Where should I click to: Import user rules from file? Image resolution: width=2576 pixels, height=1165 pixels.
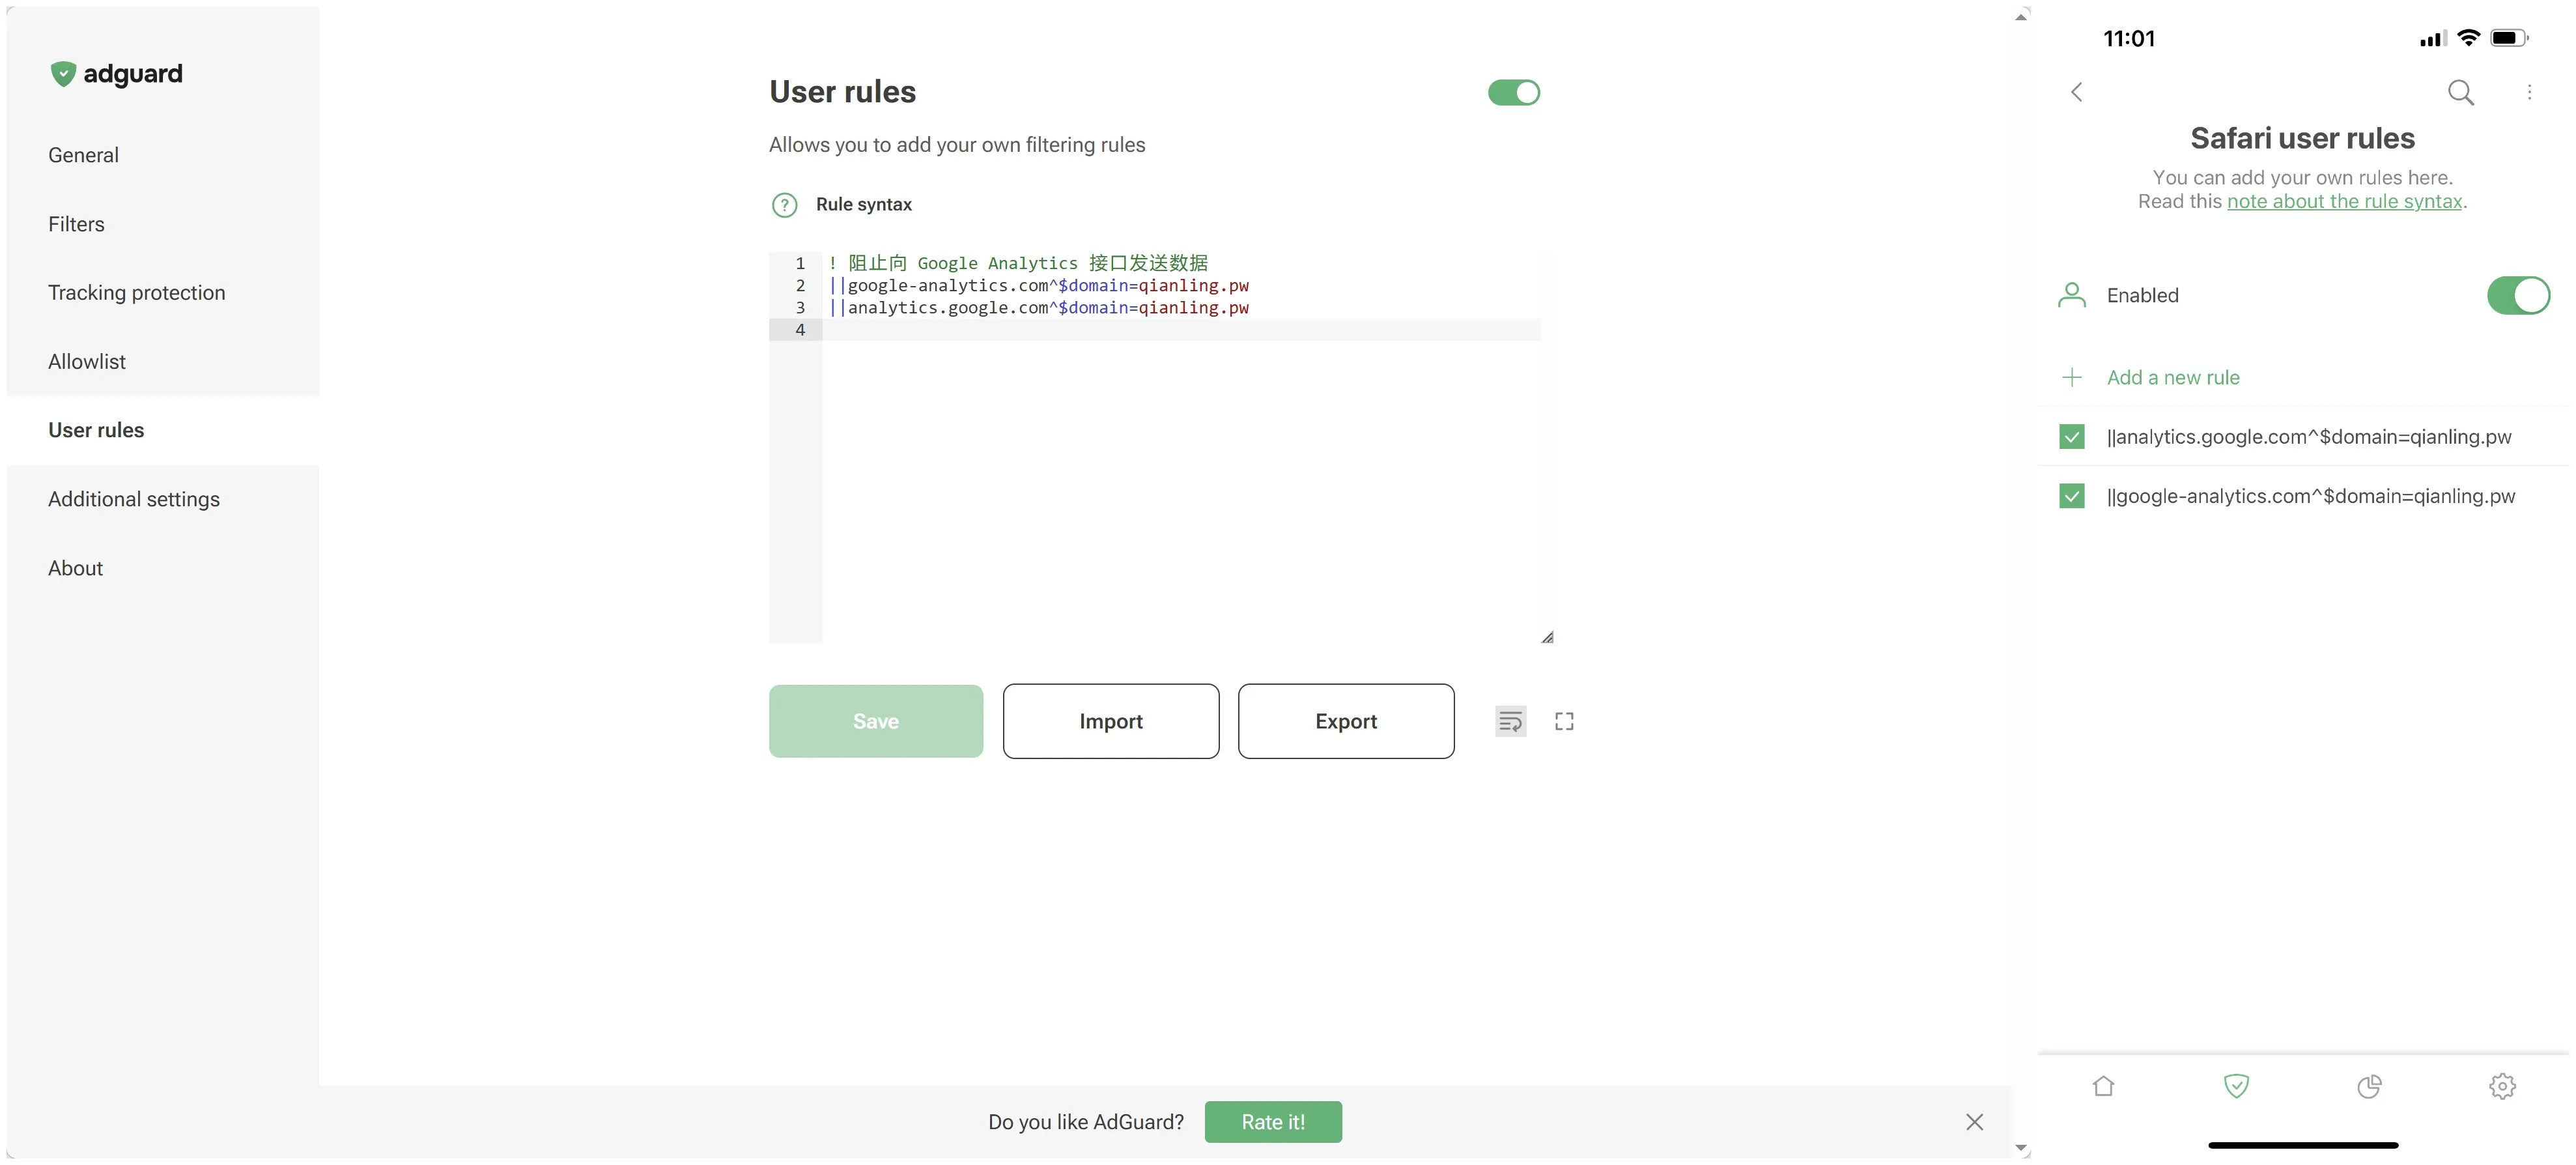[1111, 721]
